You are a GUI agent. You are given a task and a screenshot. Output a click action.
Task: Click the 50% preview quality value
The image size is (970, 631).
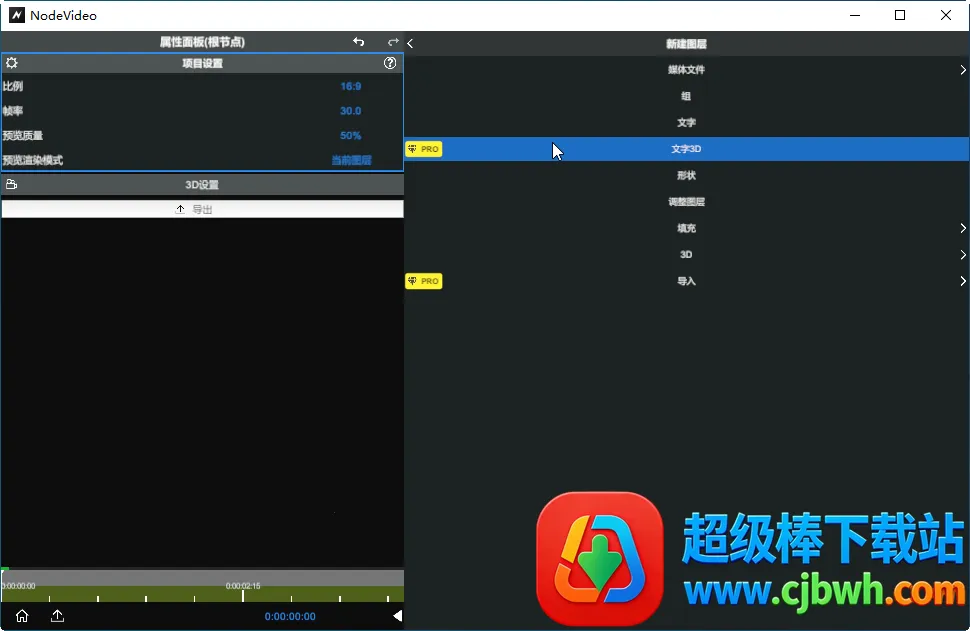(350, 136)
